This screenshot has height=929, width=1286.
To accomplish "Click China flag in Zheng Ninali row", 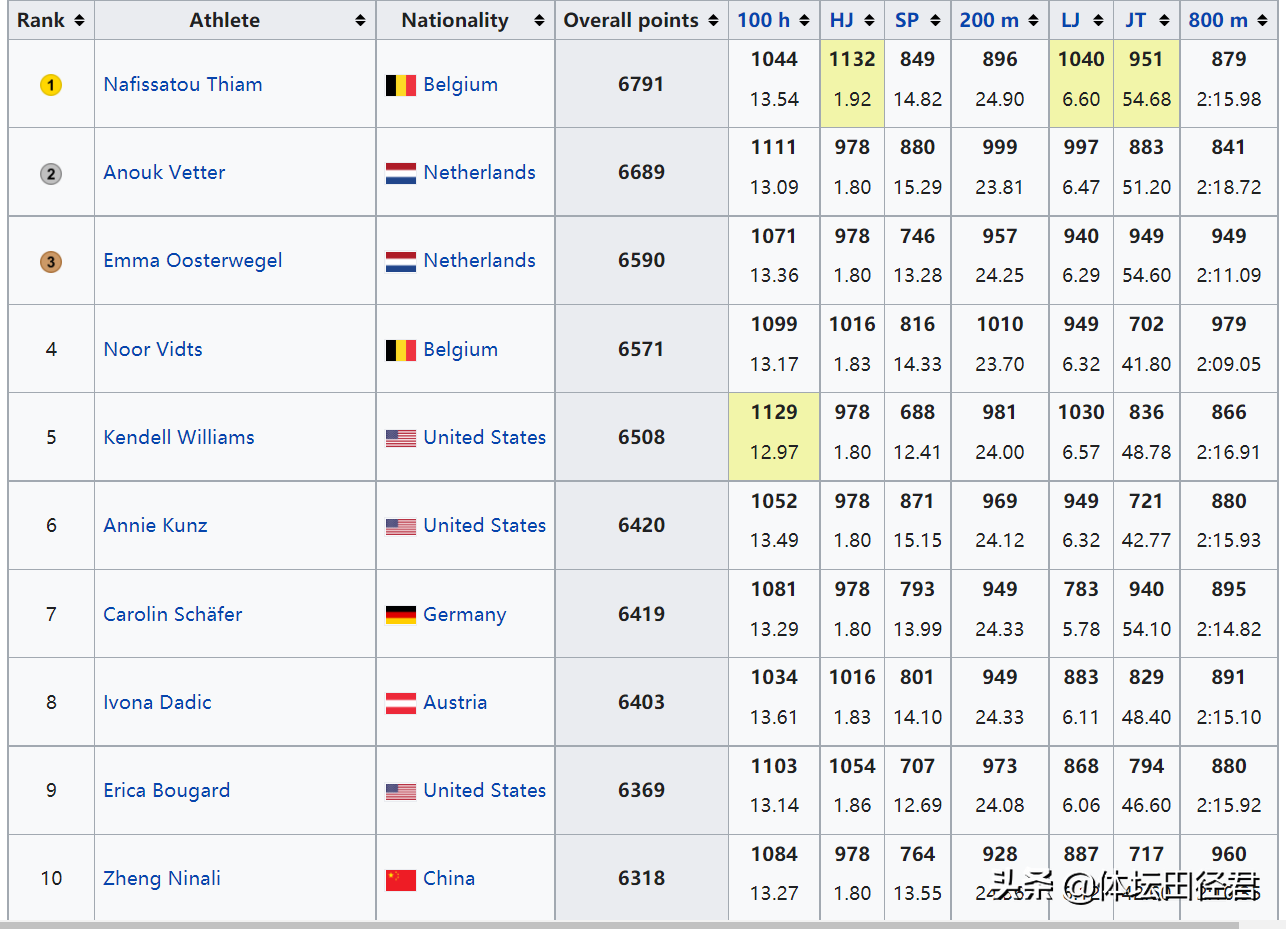I will [x=401, y=879].
